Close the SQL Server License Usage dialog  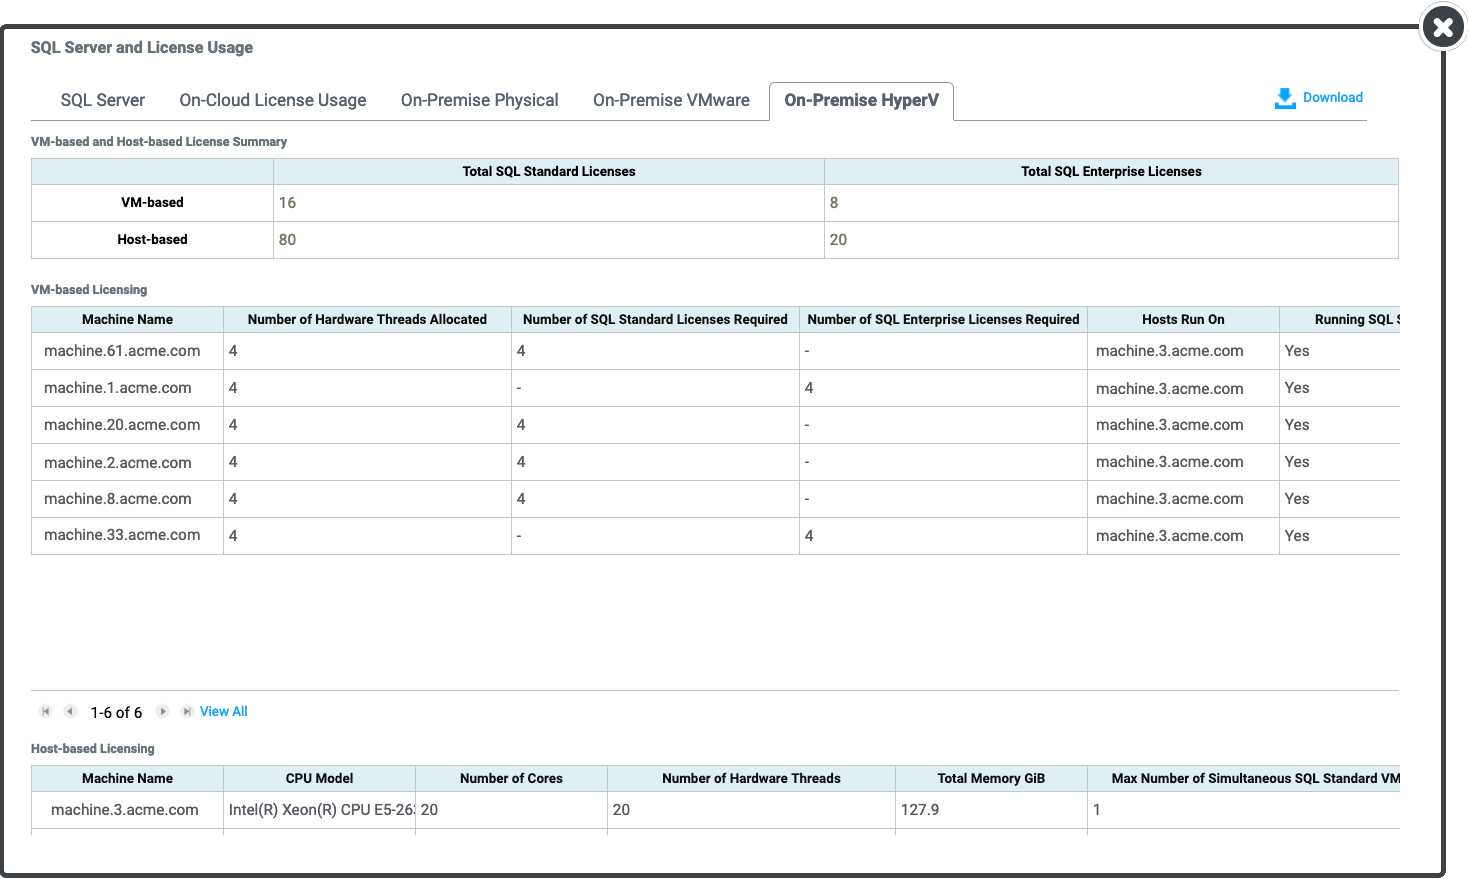[1442, 28]
